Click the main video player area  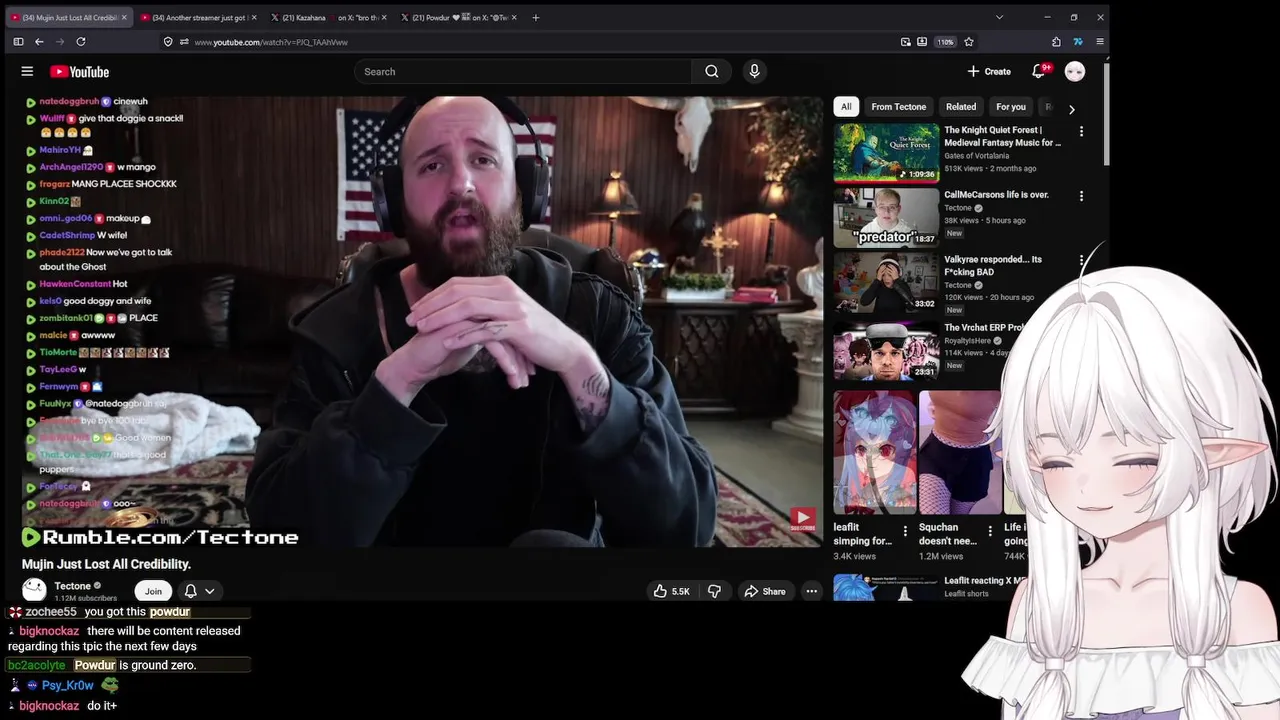[x=422, y=321]
